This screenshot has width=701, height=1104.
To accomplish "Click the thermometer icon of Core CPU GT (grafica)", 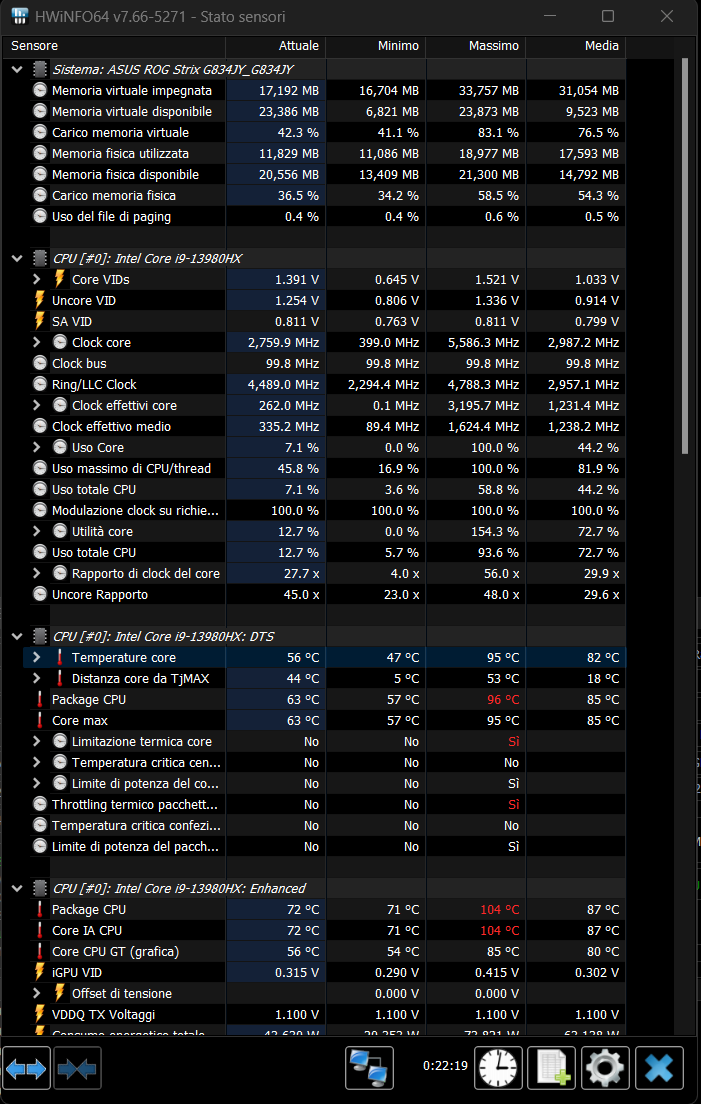I will 40,951.
